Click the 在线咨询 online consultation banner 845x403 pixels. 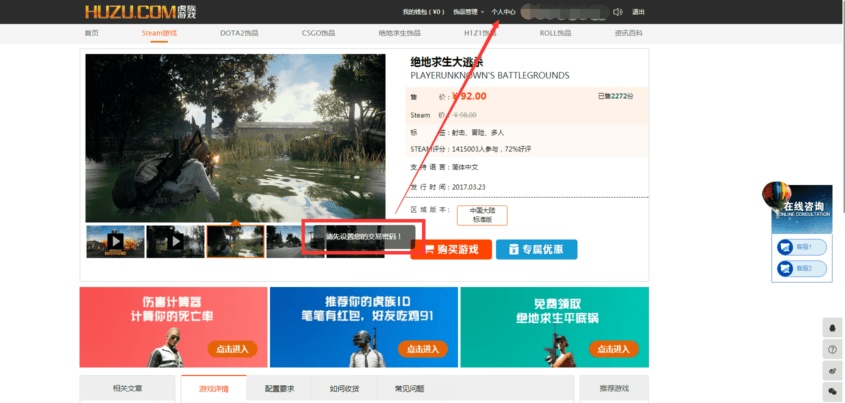(x=802, y=209)
